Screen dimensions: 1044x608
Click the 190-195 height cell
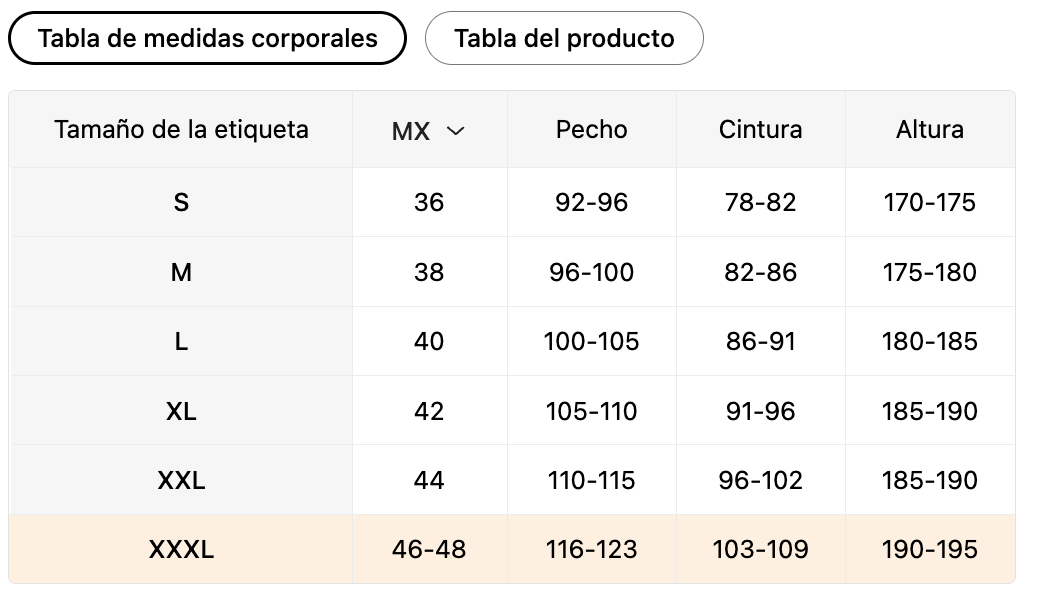(929, 549)
